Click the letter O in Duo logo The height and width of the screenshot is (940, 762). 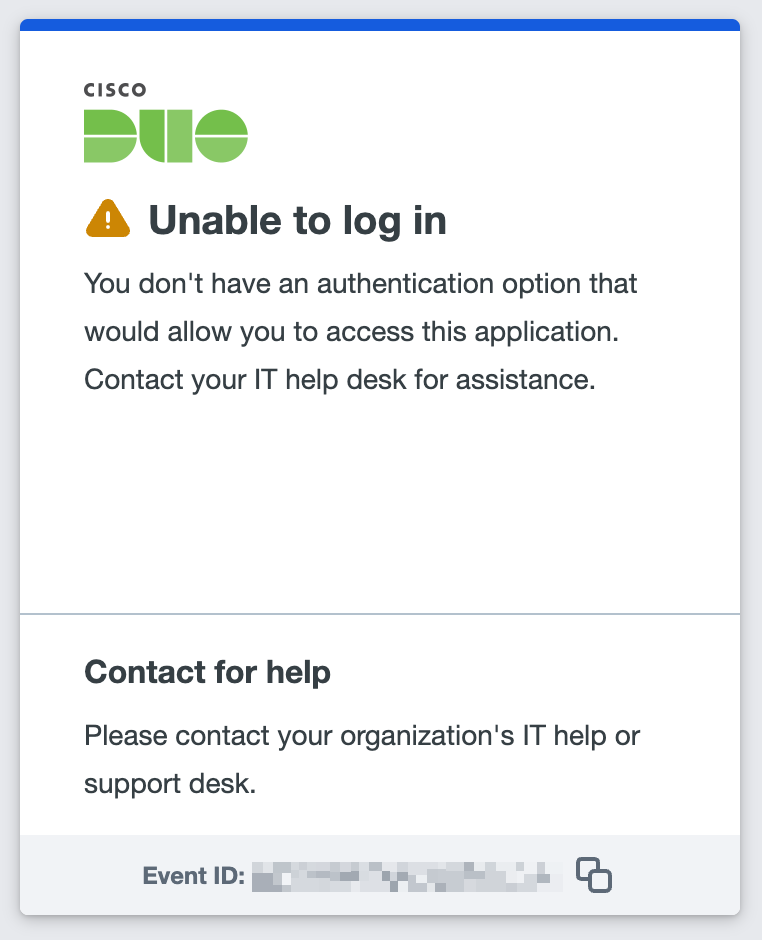pyautogui.click(x=220, y=136)
